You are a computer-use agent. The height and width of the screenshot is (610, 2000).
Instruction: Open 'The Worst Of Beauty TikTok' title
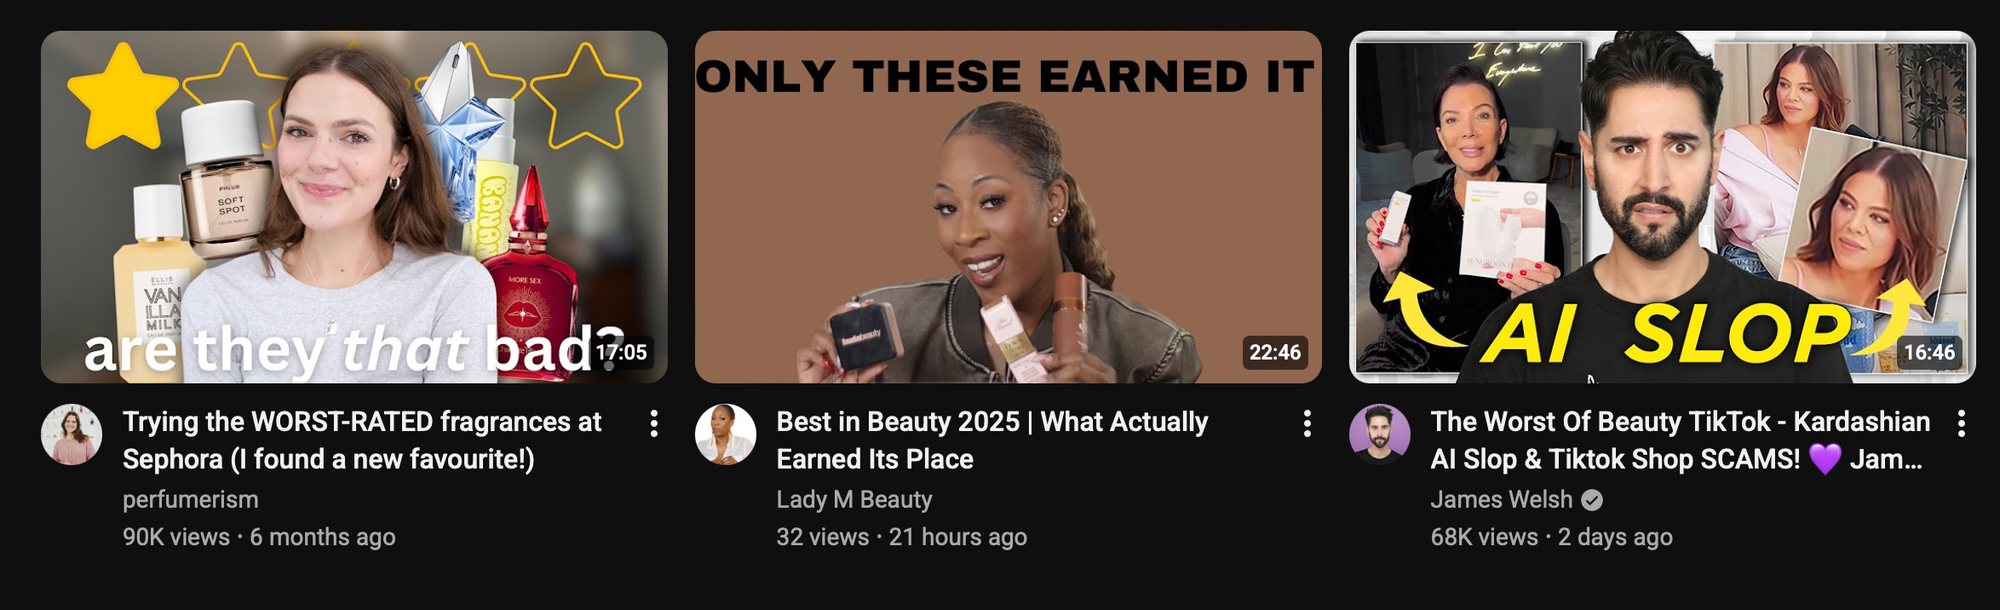coord(1680,440)
